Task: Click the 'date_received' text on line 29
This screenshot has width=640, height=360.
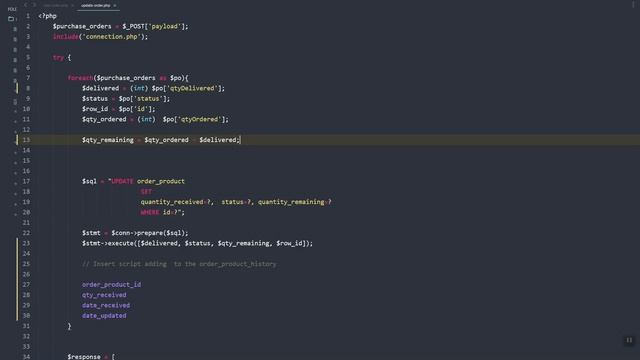Action: [106, 305]
